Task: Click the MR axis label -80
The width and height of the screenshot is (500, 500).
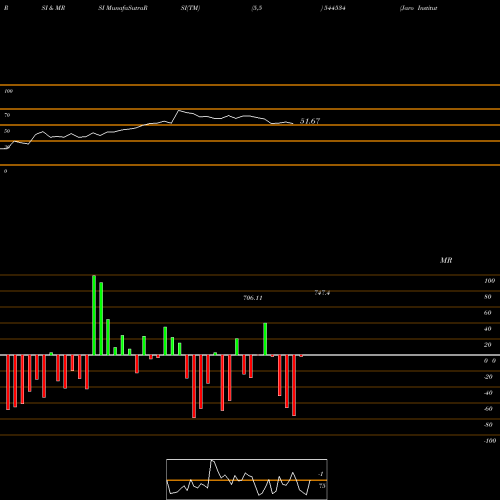Action: (488, 425)
